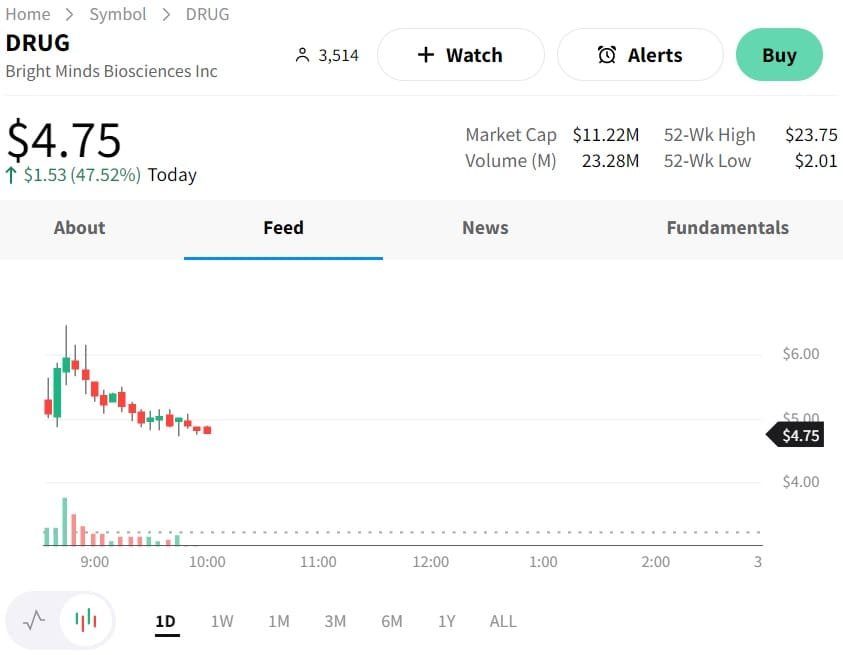Show the ALL time chart range
This screenshot has width=843, height=655.
(x=503, y=621)
